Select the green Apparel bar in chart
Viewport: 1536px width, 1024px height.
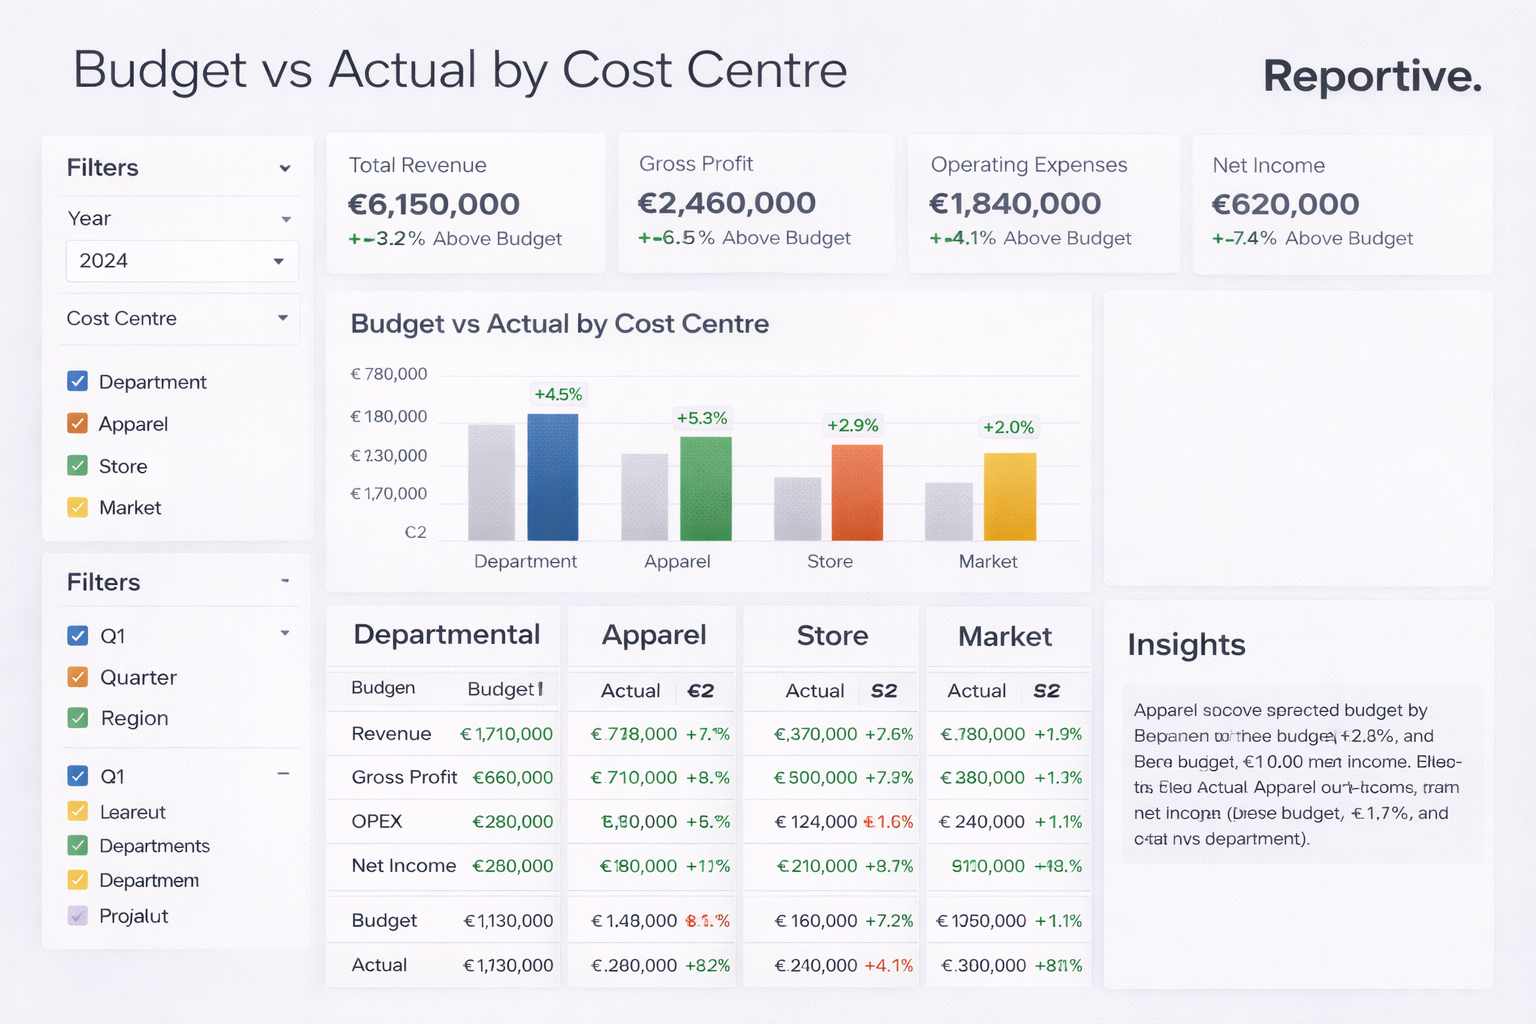pyautogui.click(x=705, y=489)
